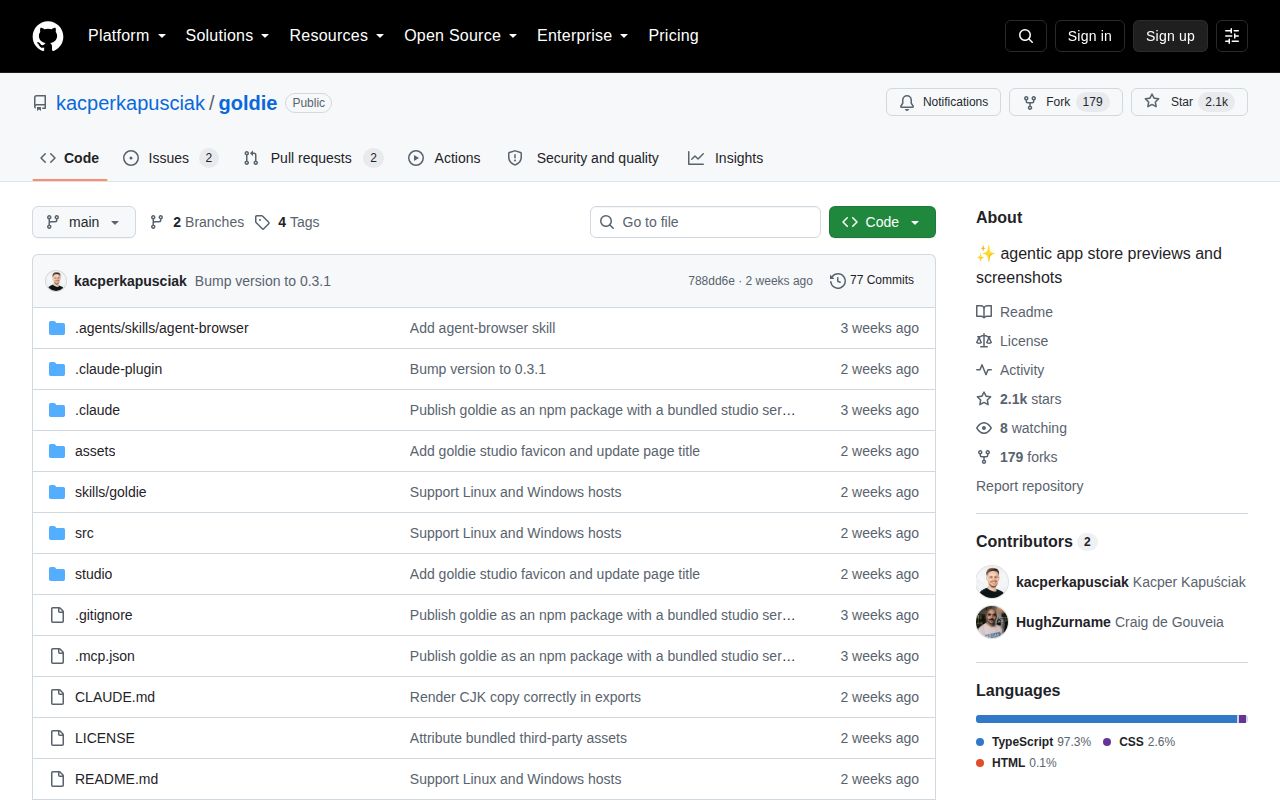This screenshot has width=1280, height=800.
Task: Switch to the Pull requests tab
Action: pos(313,158)
